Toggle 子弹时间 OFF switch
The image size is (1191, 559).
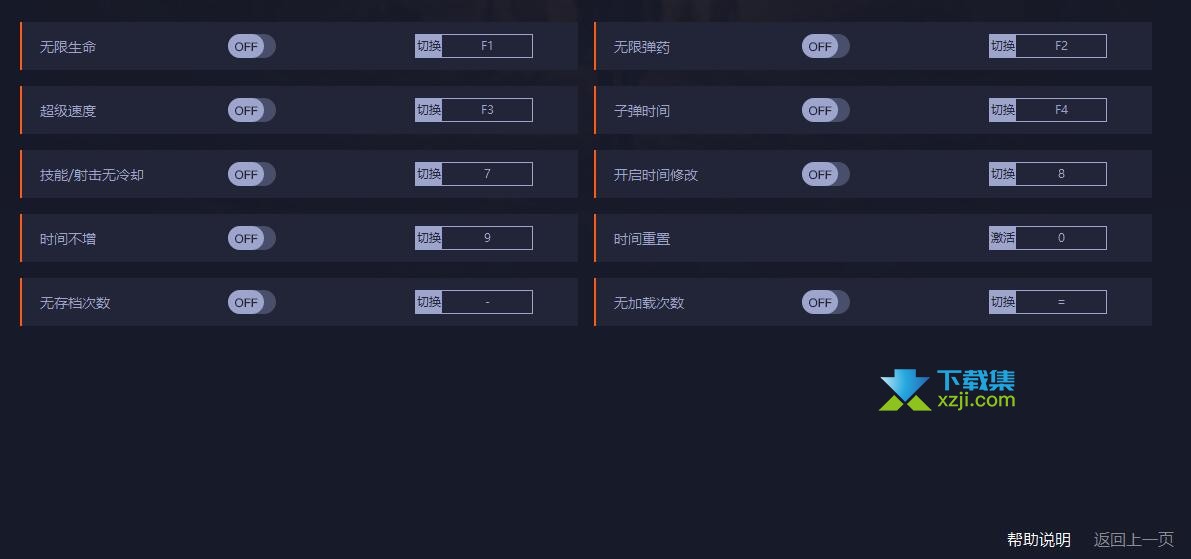(826, 110)
